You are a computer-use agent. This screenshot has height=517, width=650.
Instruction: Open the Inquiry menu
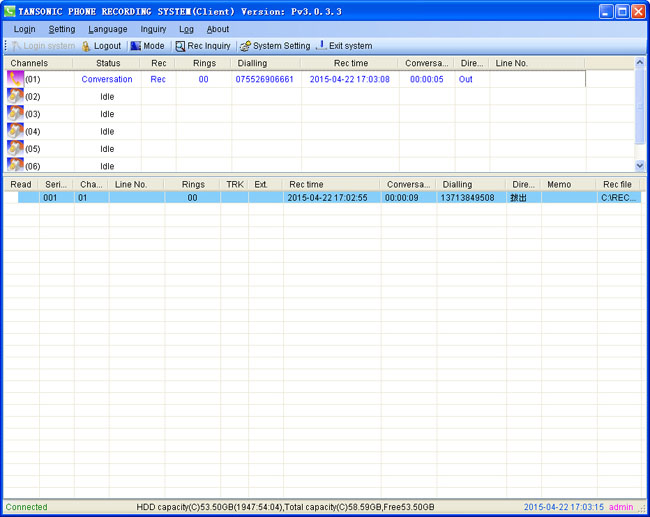point(153,30)
